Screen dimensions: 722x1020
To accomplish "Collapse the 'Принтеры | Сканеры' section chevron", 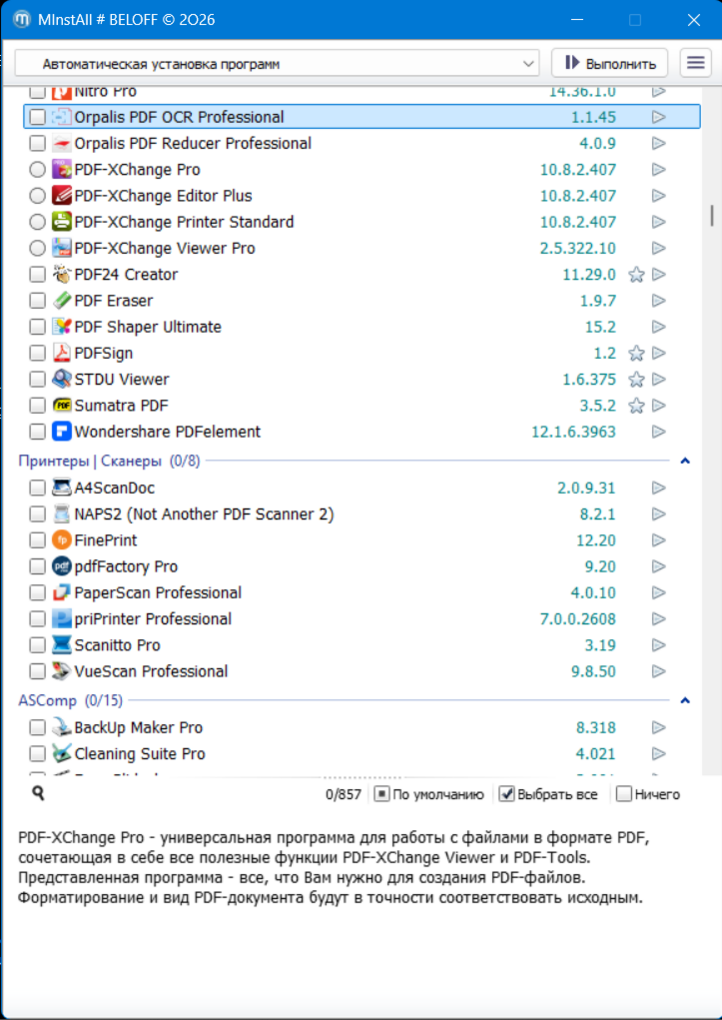I will (x=685, y=461).
